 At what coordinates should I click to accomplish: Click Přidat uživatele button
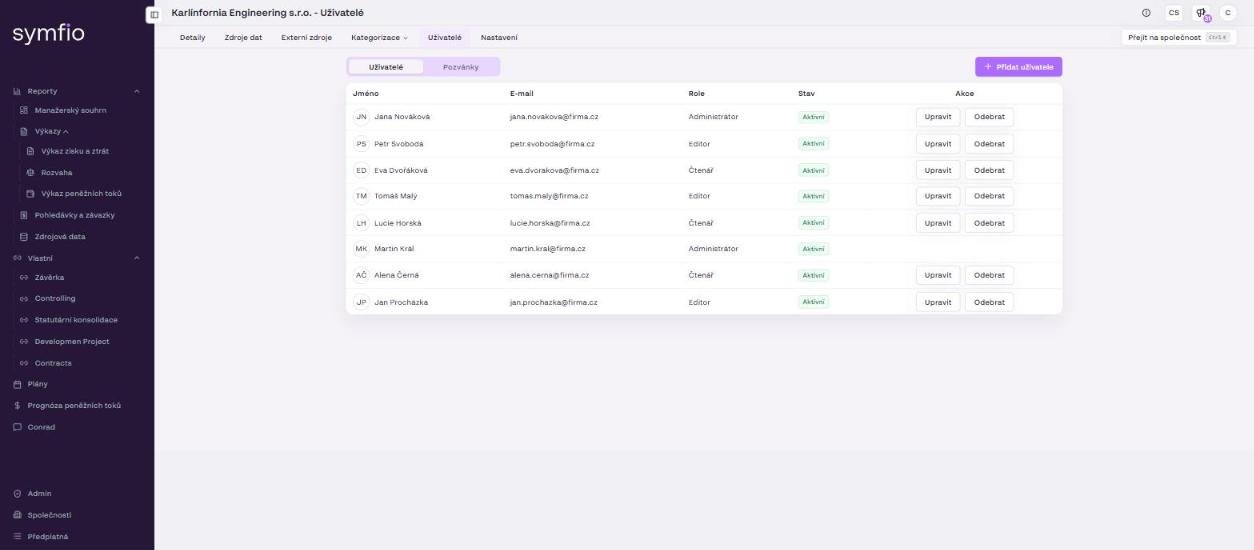[1018, 66]
